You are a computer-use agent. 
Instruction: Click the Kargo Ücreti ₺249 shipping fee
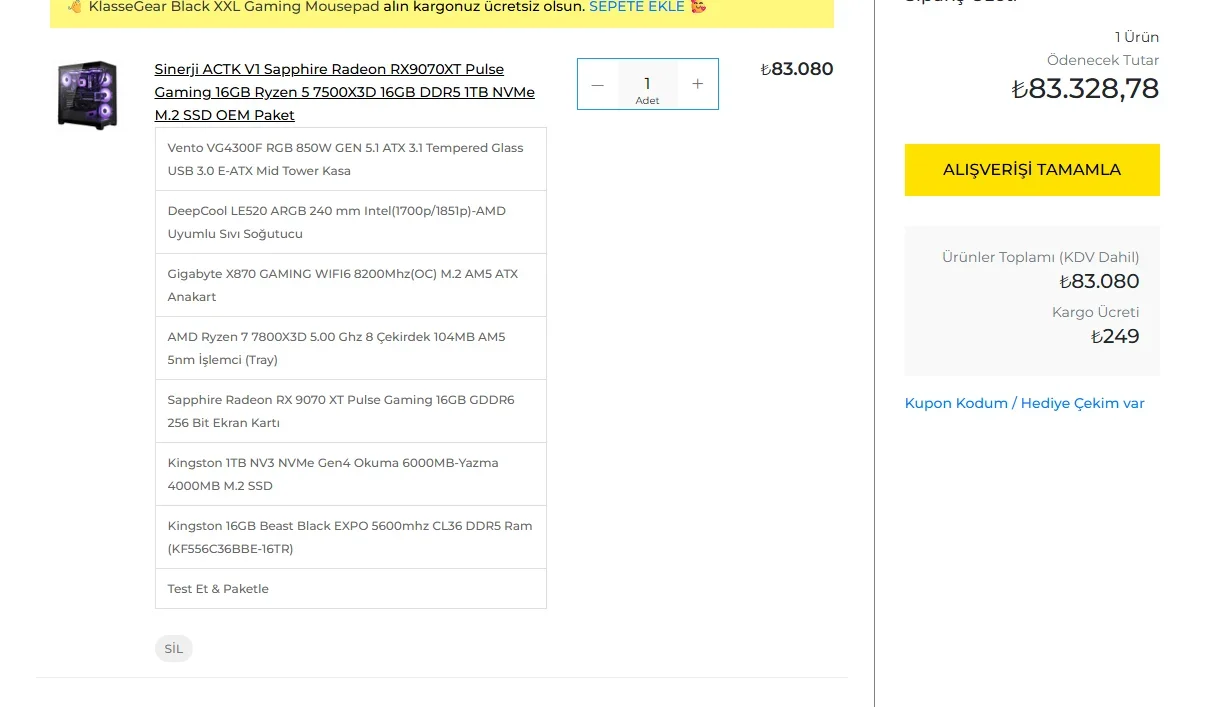[x=1115, y=336]
